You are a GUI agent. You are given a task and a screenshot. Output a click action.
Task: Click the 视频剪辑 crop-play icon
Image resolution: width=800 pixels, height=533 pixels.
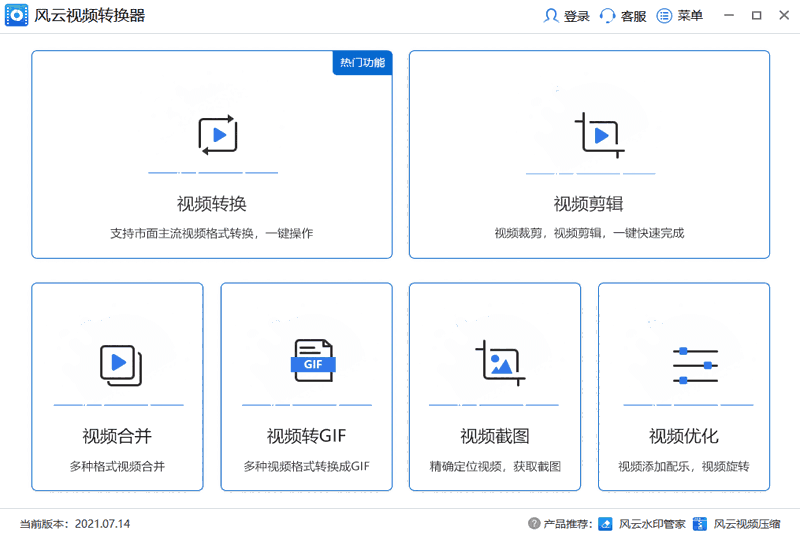pos(599,135)
